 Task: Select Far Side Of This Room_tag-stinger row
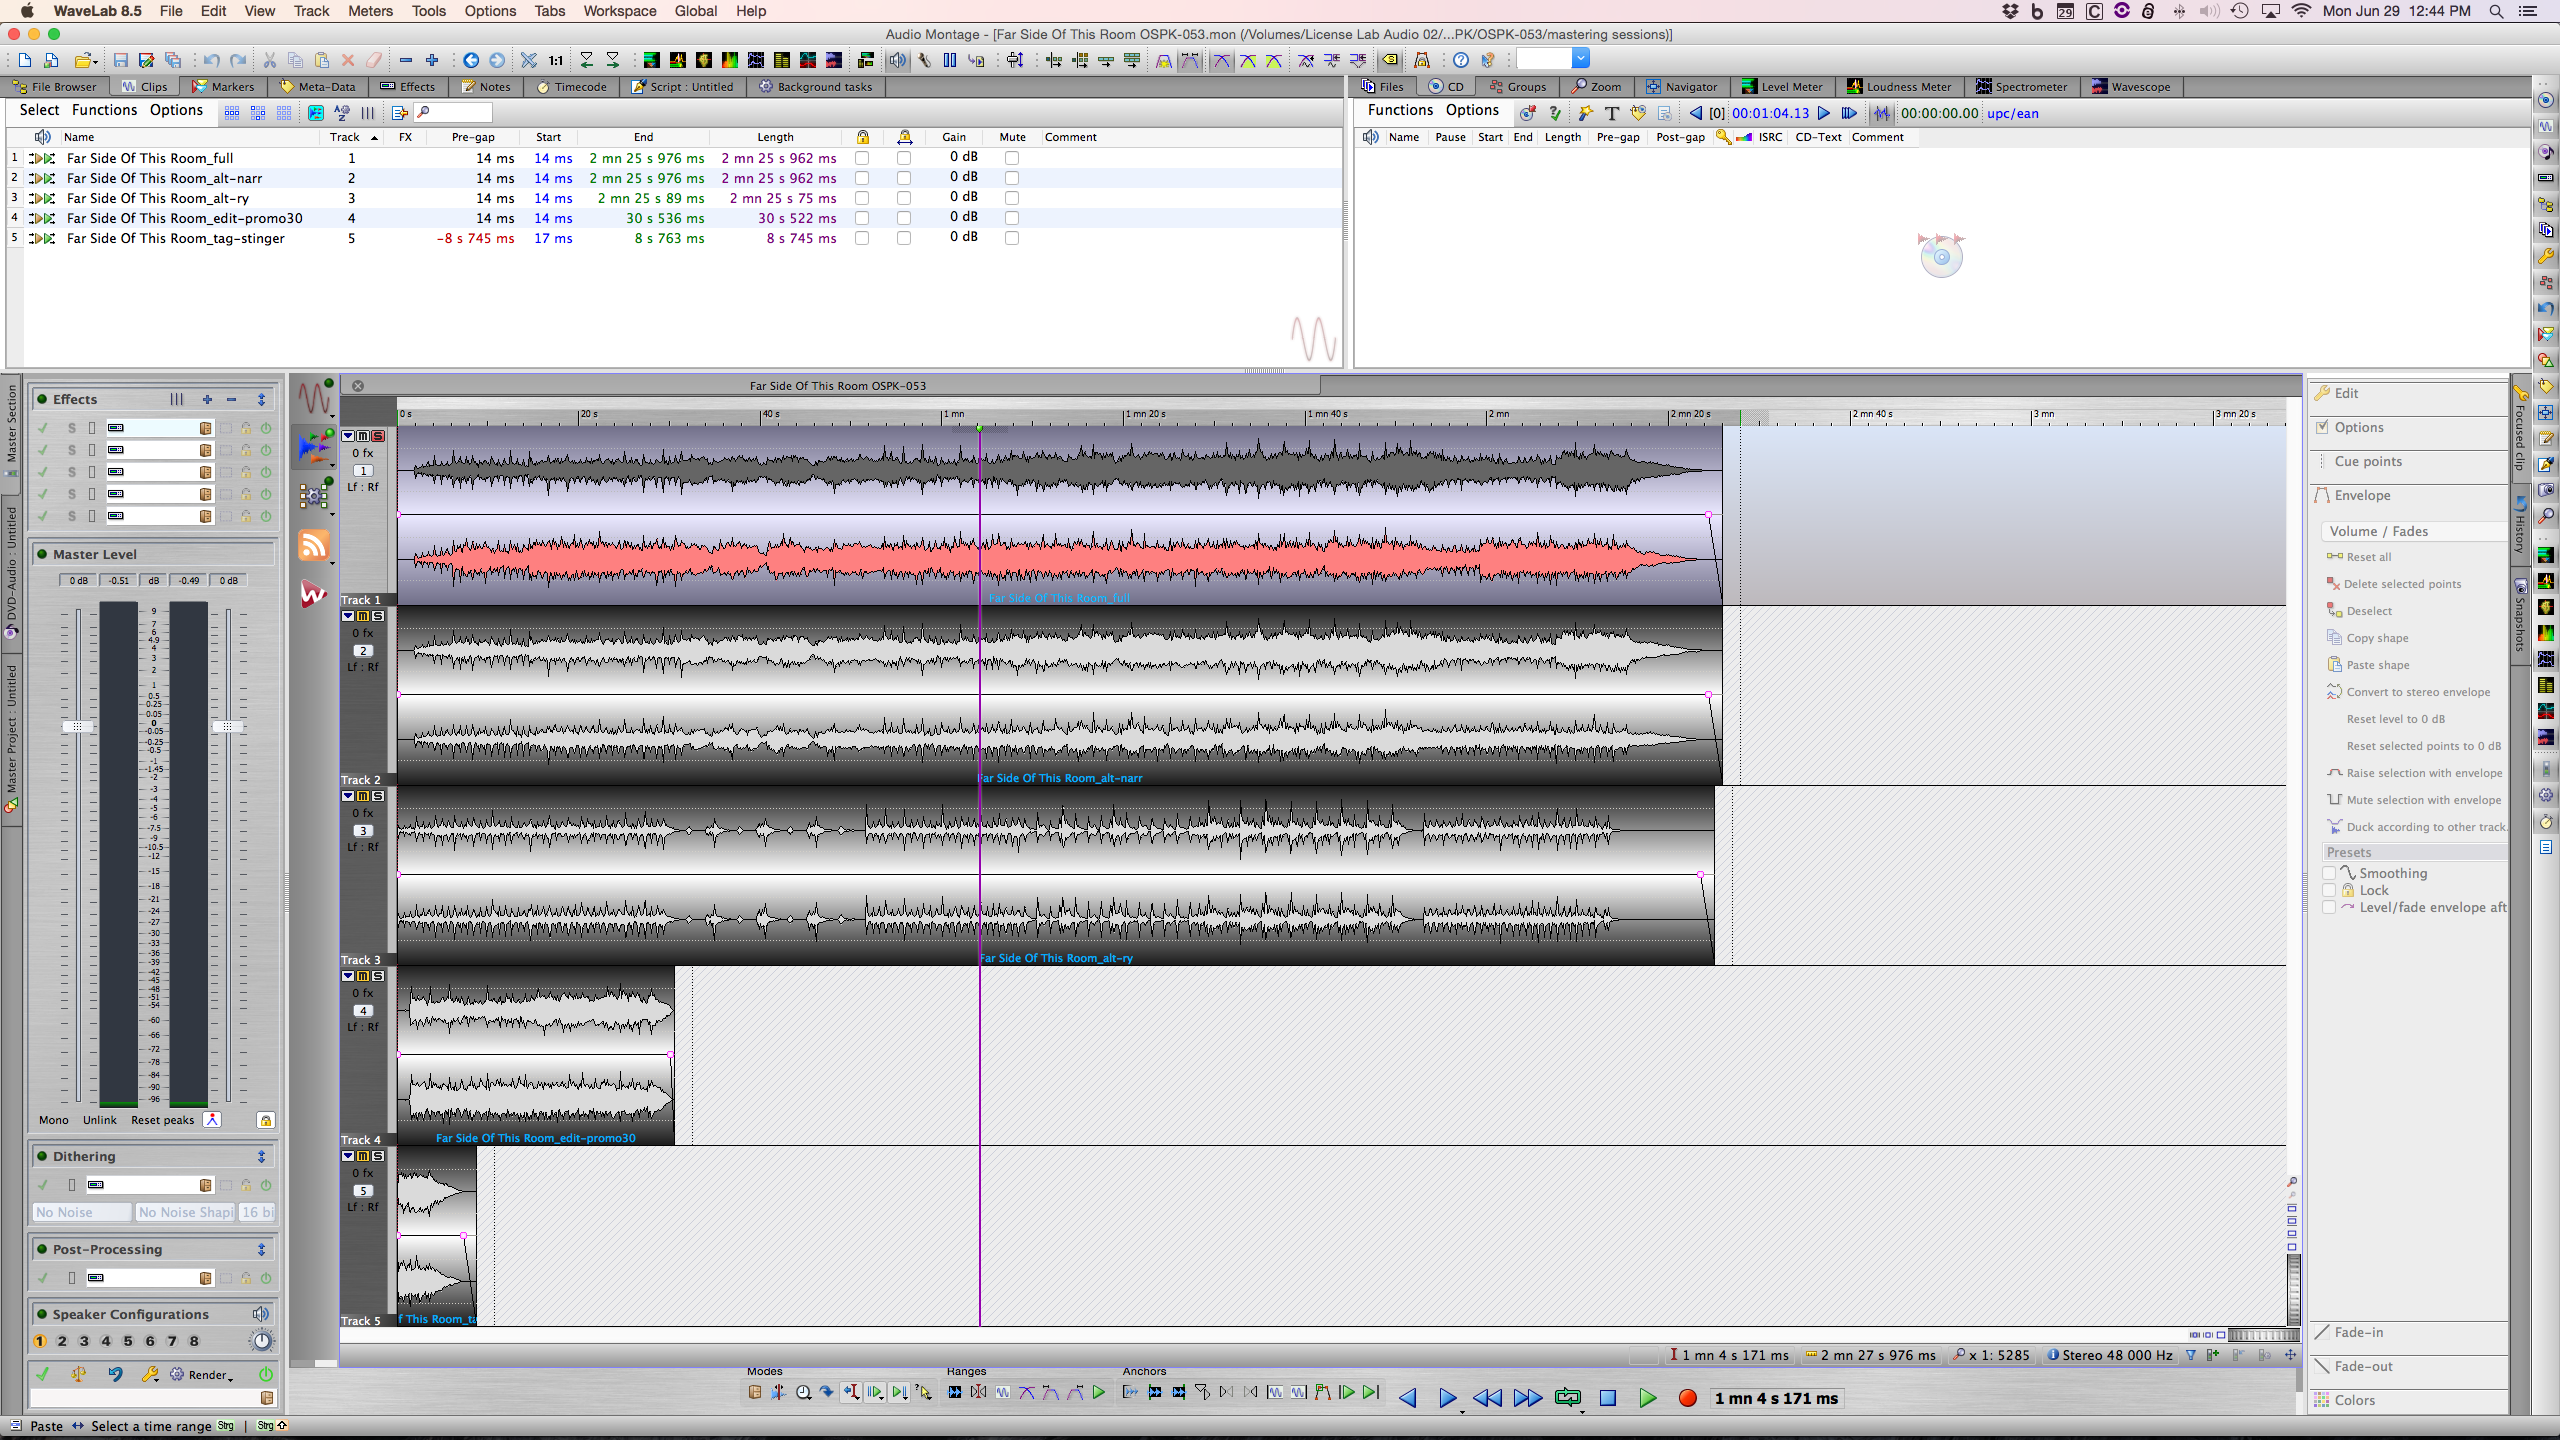point(175,238)
